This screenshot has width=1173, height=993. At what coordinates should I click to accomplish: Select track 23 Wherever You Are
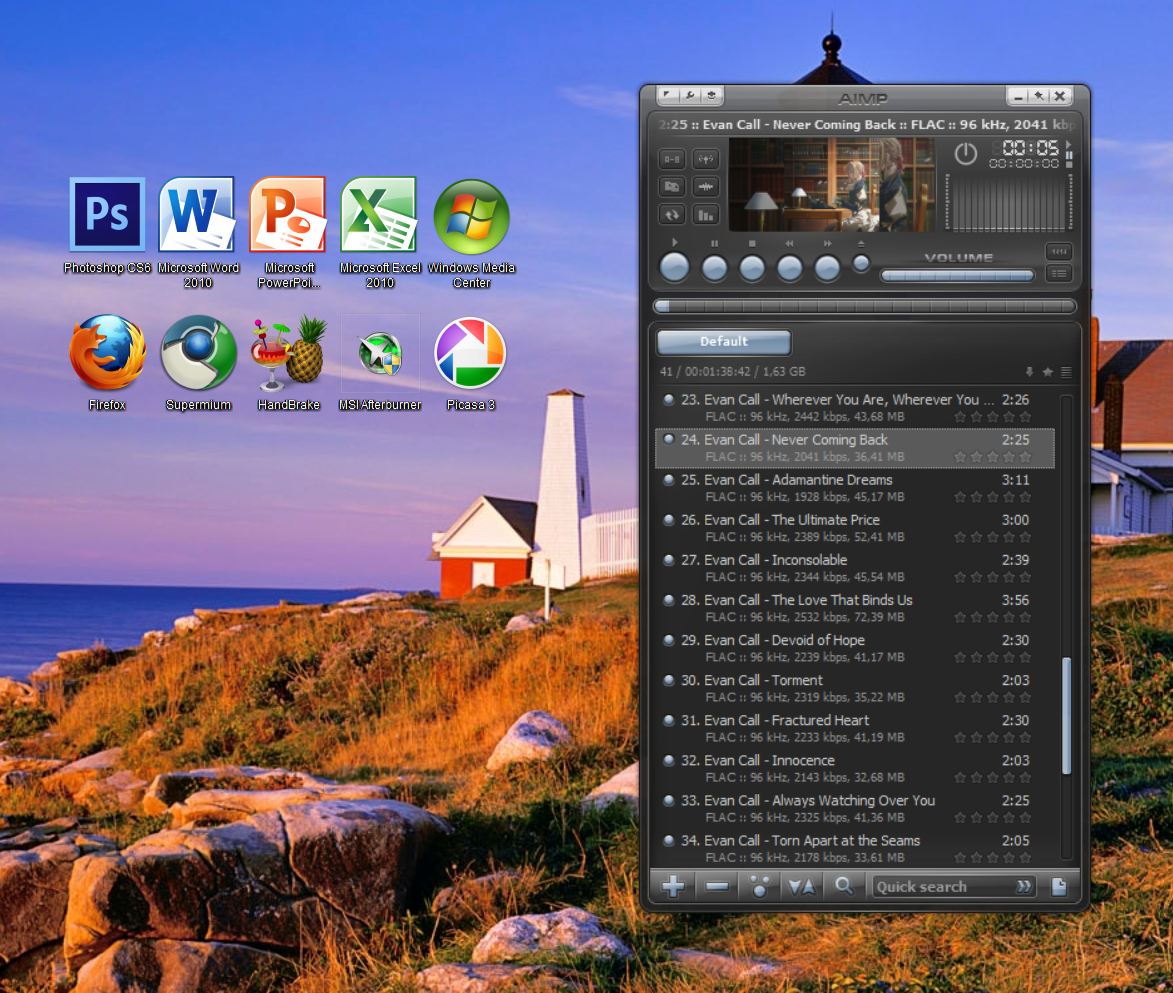[x=855, y=408]
